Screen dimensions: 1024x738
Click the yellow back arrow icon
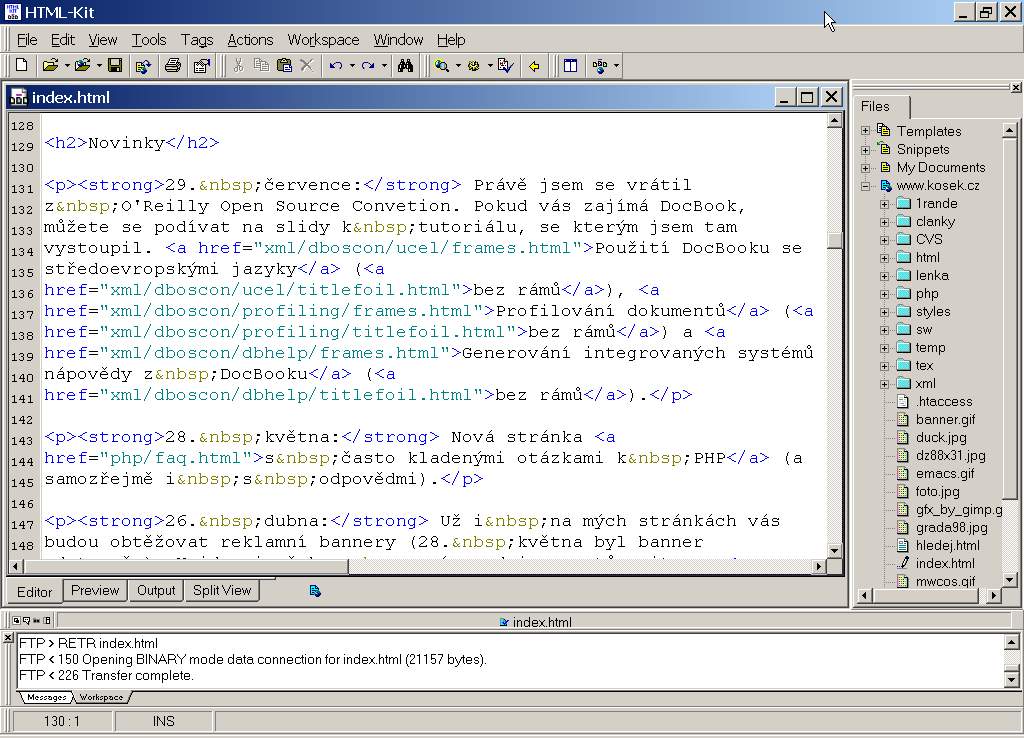[534, 65]
